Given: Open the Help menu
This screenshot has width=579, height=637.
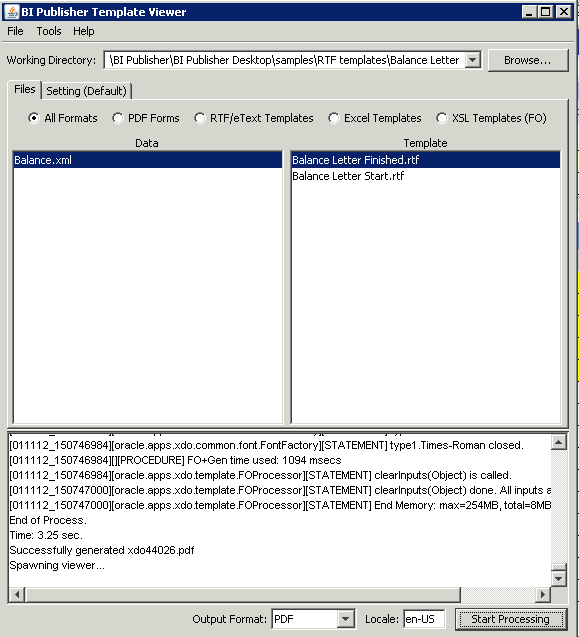Looking at the screenshot, I should [84, 31].
